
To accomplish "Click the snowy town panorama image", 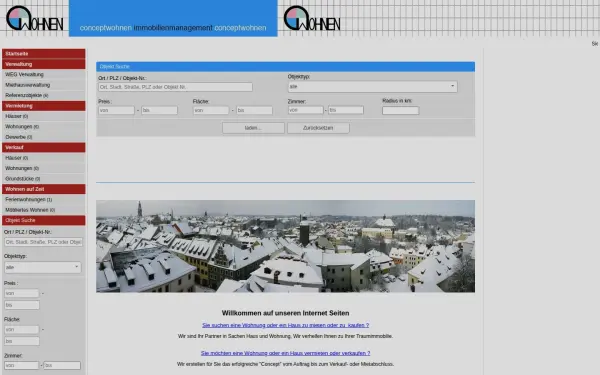I will 285,246.
